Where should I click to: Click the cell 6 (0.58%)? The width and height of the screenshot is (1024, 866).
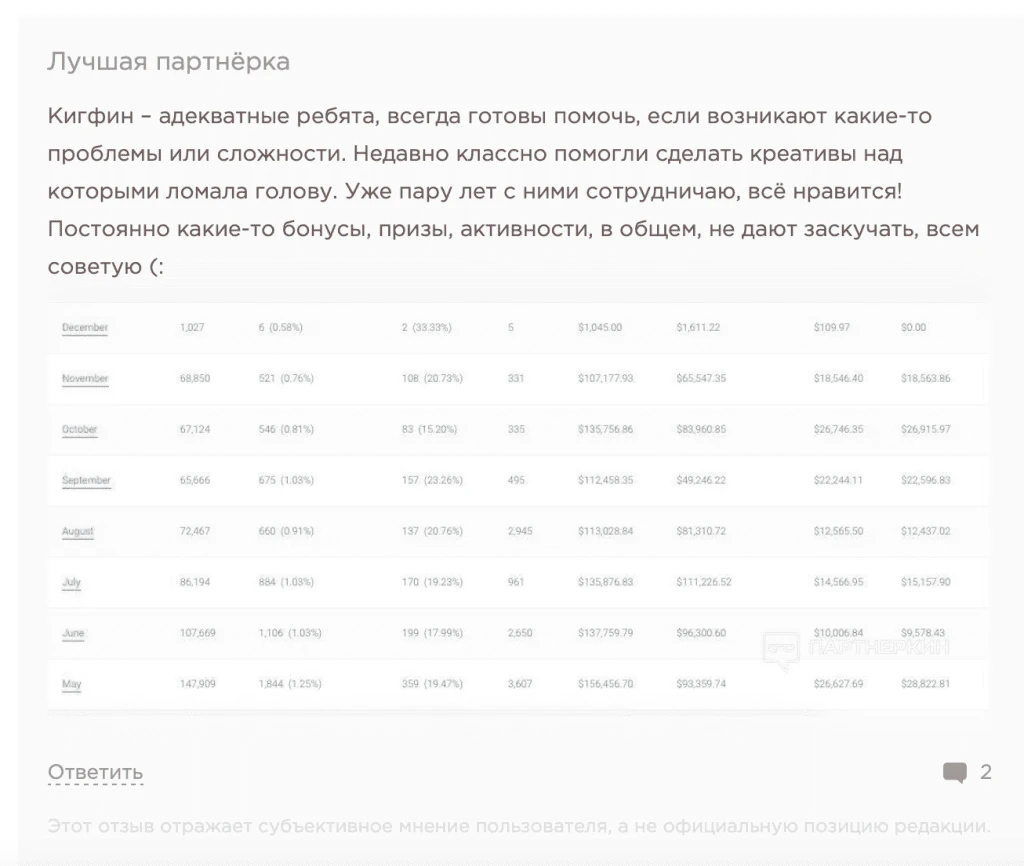tap(281, 327)
